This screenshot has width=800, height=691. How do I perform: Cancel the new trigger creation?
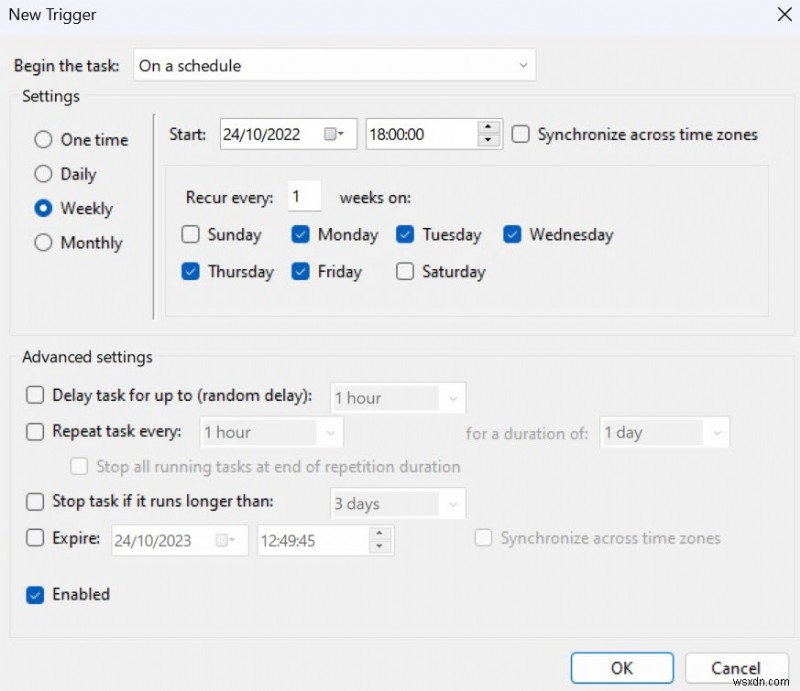pos(737,668)
